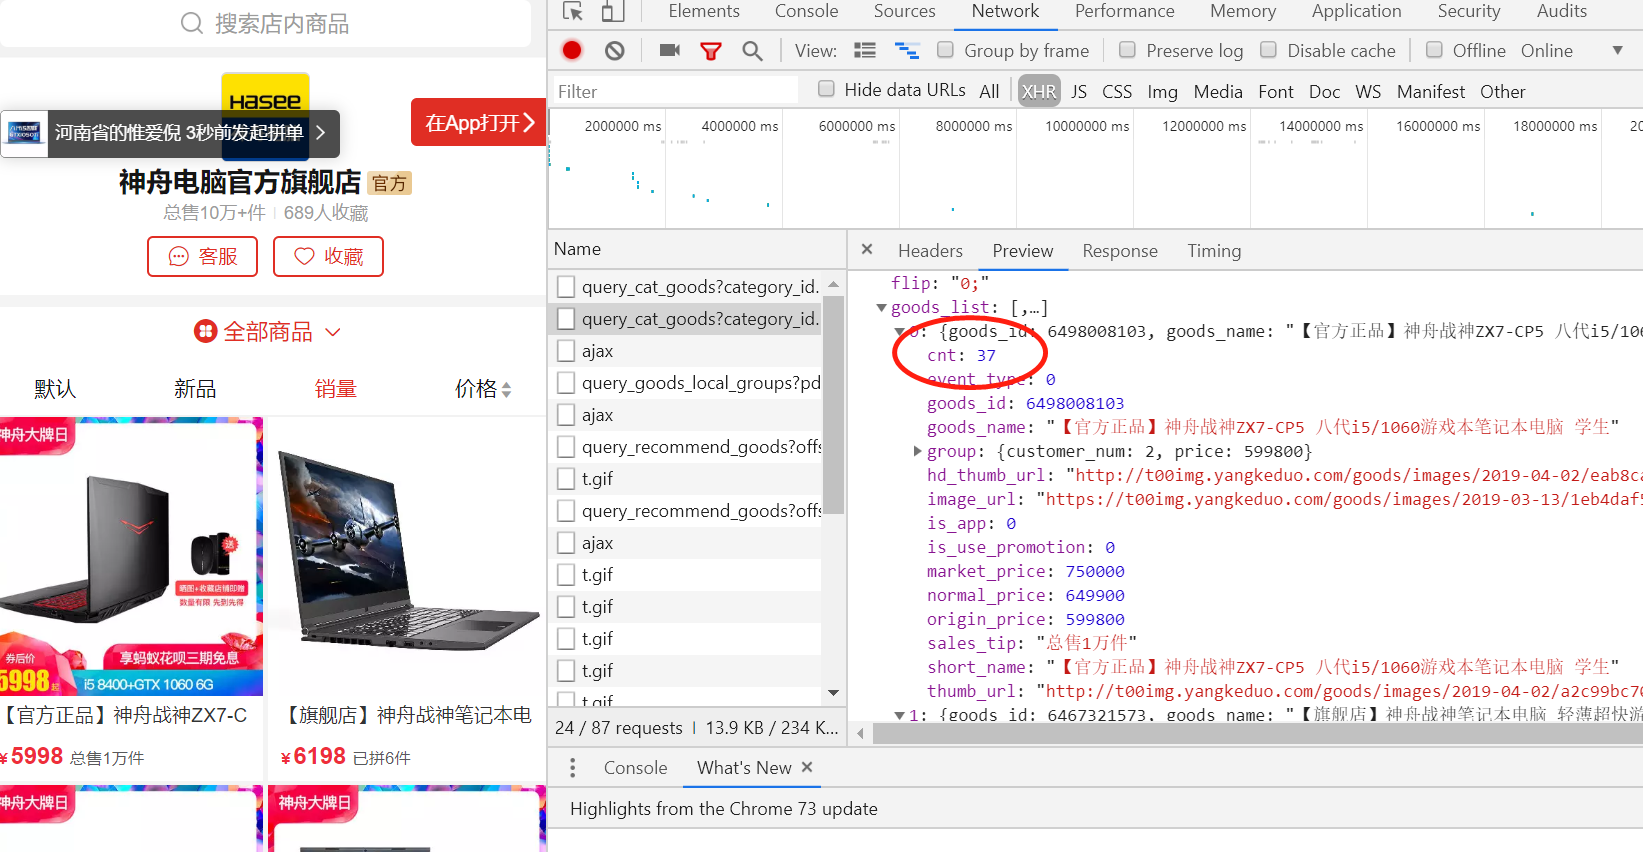Sort products by 销量 sales
This screenshot has width=1643, height=852.
point(335,389)
